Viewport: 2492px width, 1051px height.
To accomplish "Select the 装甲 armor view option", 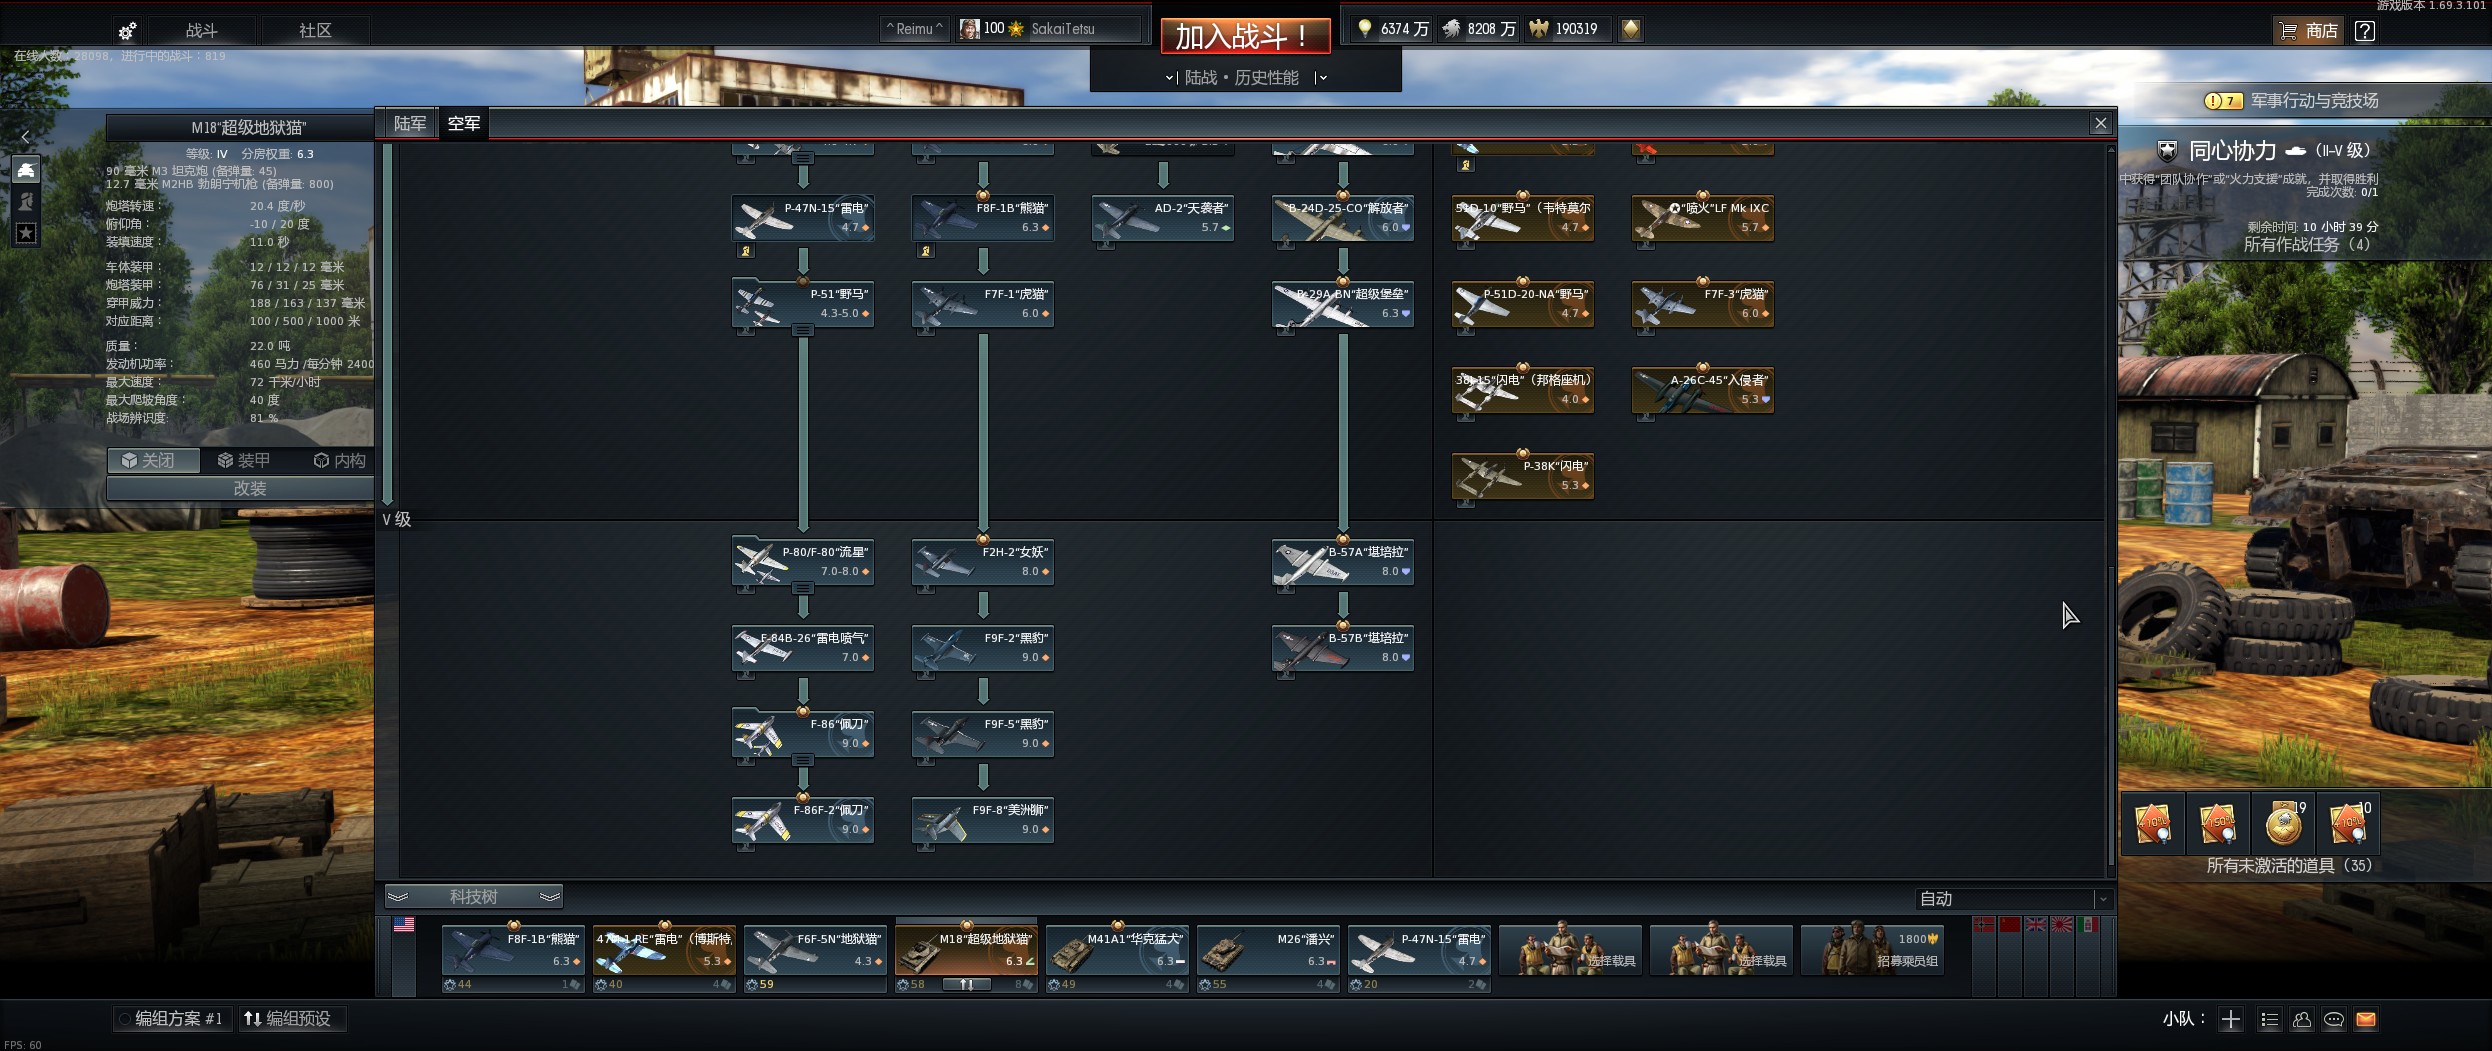I will click(244, 460).
